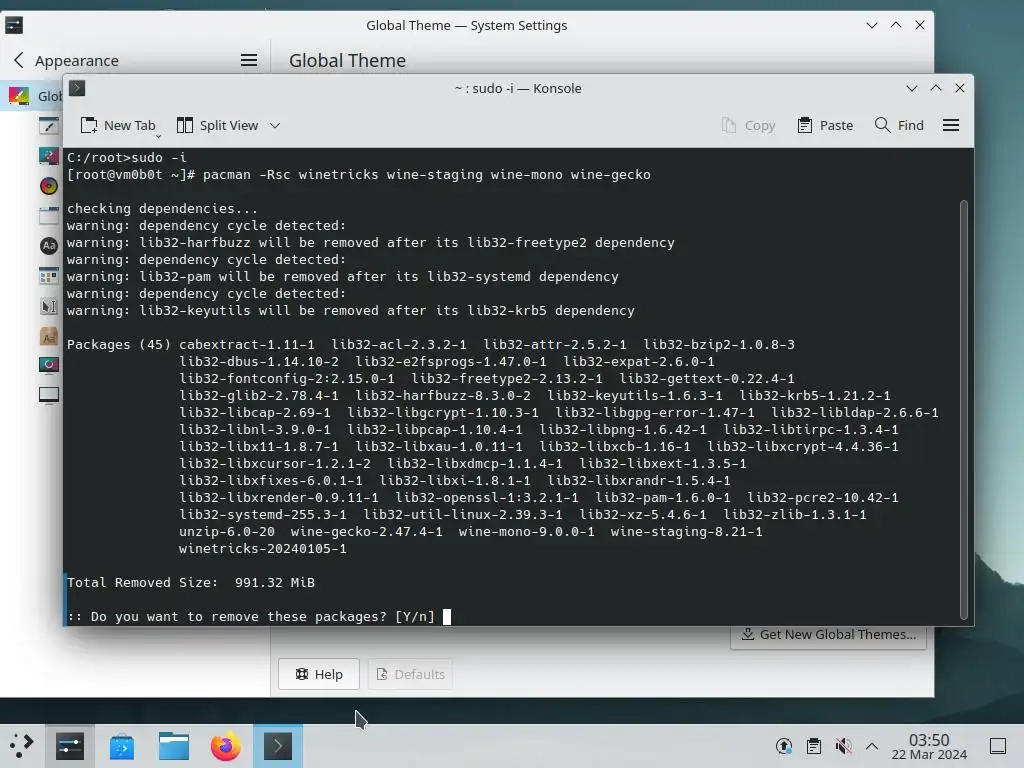
Task: Expand the Split View dropdown chevron
Action: pyautogui.click(x=275, y=125)
